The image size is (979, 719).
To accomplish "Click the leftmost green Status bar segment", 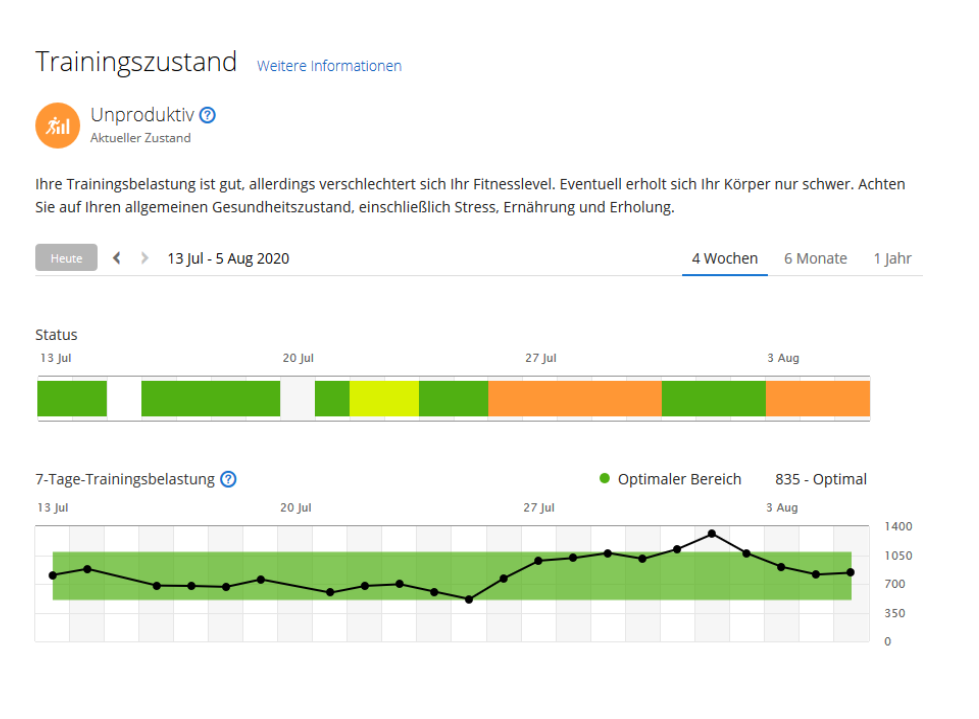I will (x=72, y=398).
